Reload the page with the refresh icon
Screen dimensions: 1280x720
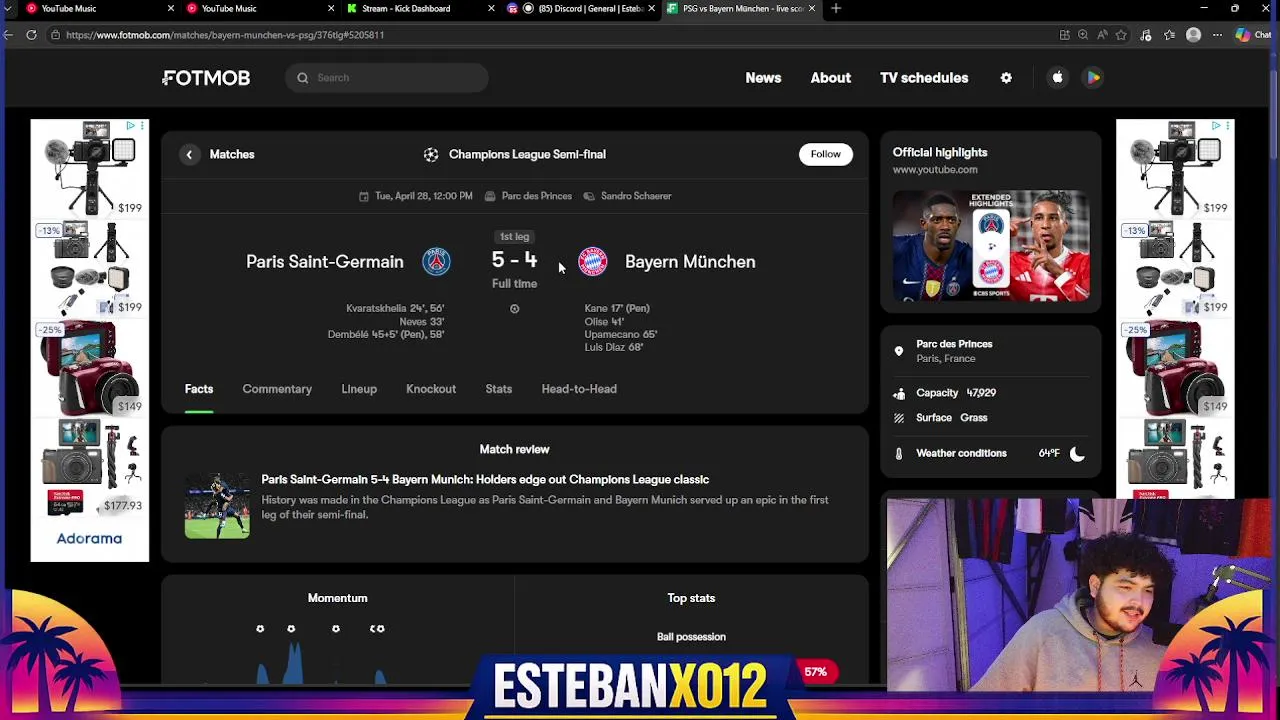click(x=31, y=35)
